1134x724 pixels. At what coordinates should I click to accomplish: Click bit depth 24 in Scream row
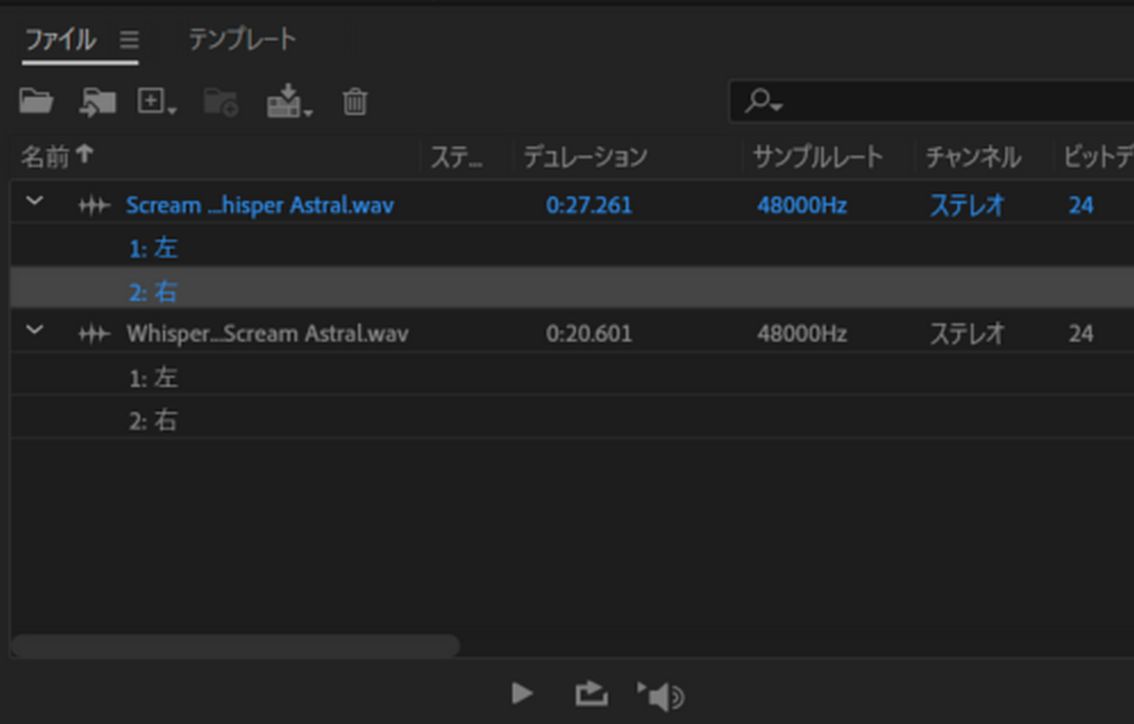pyautogui.click(x=1081, y=205)
